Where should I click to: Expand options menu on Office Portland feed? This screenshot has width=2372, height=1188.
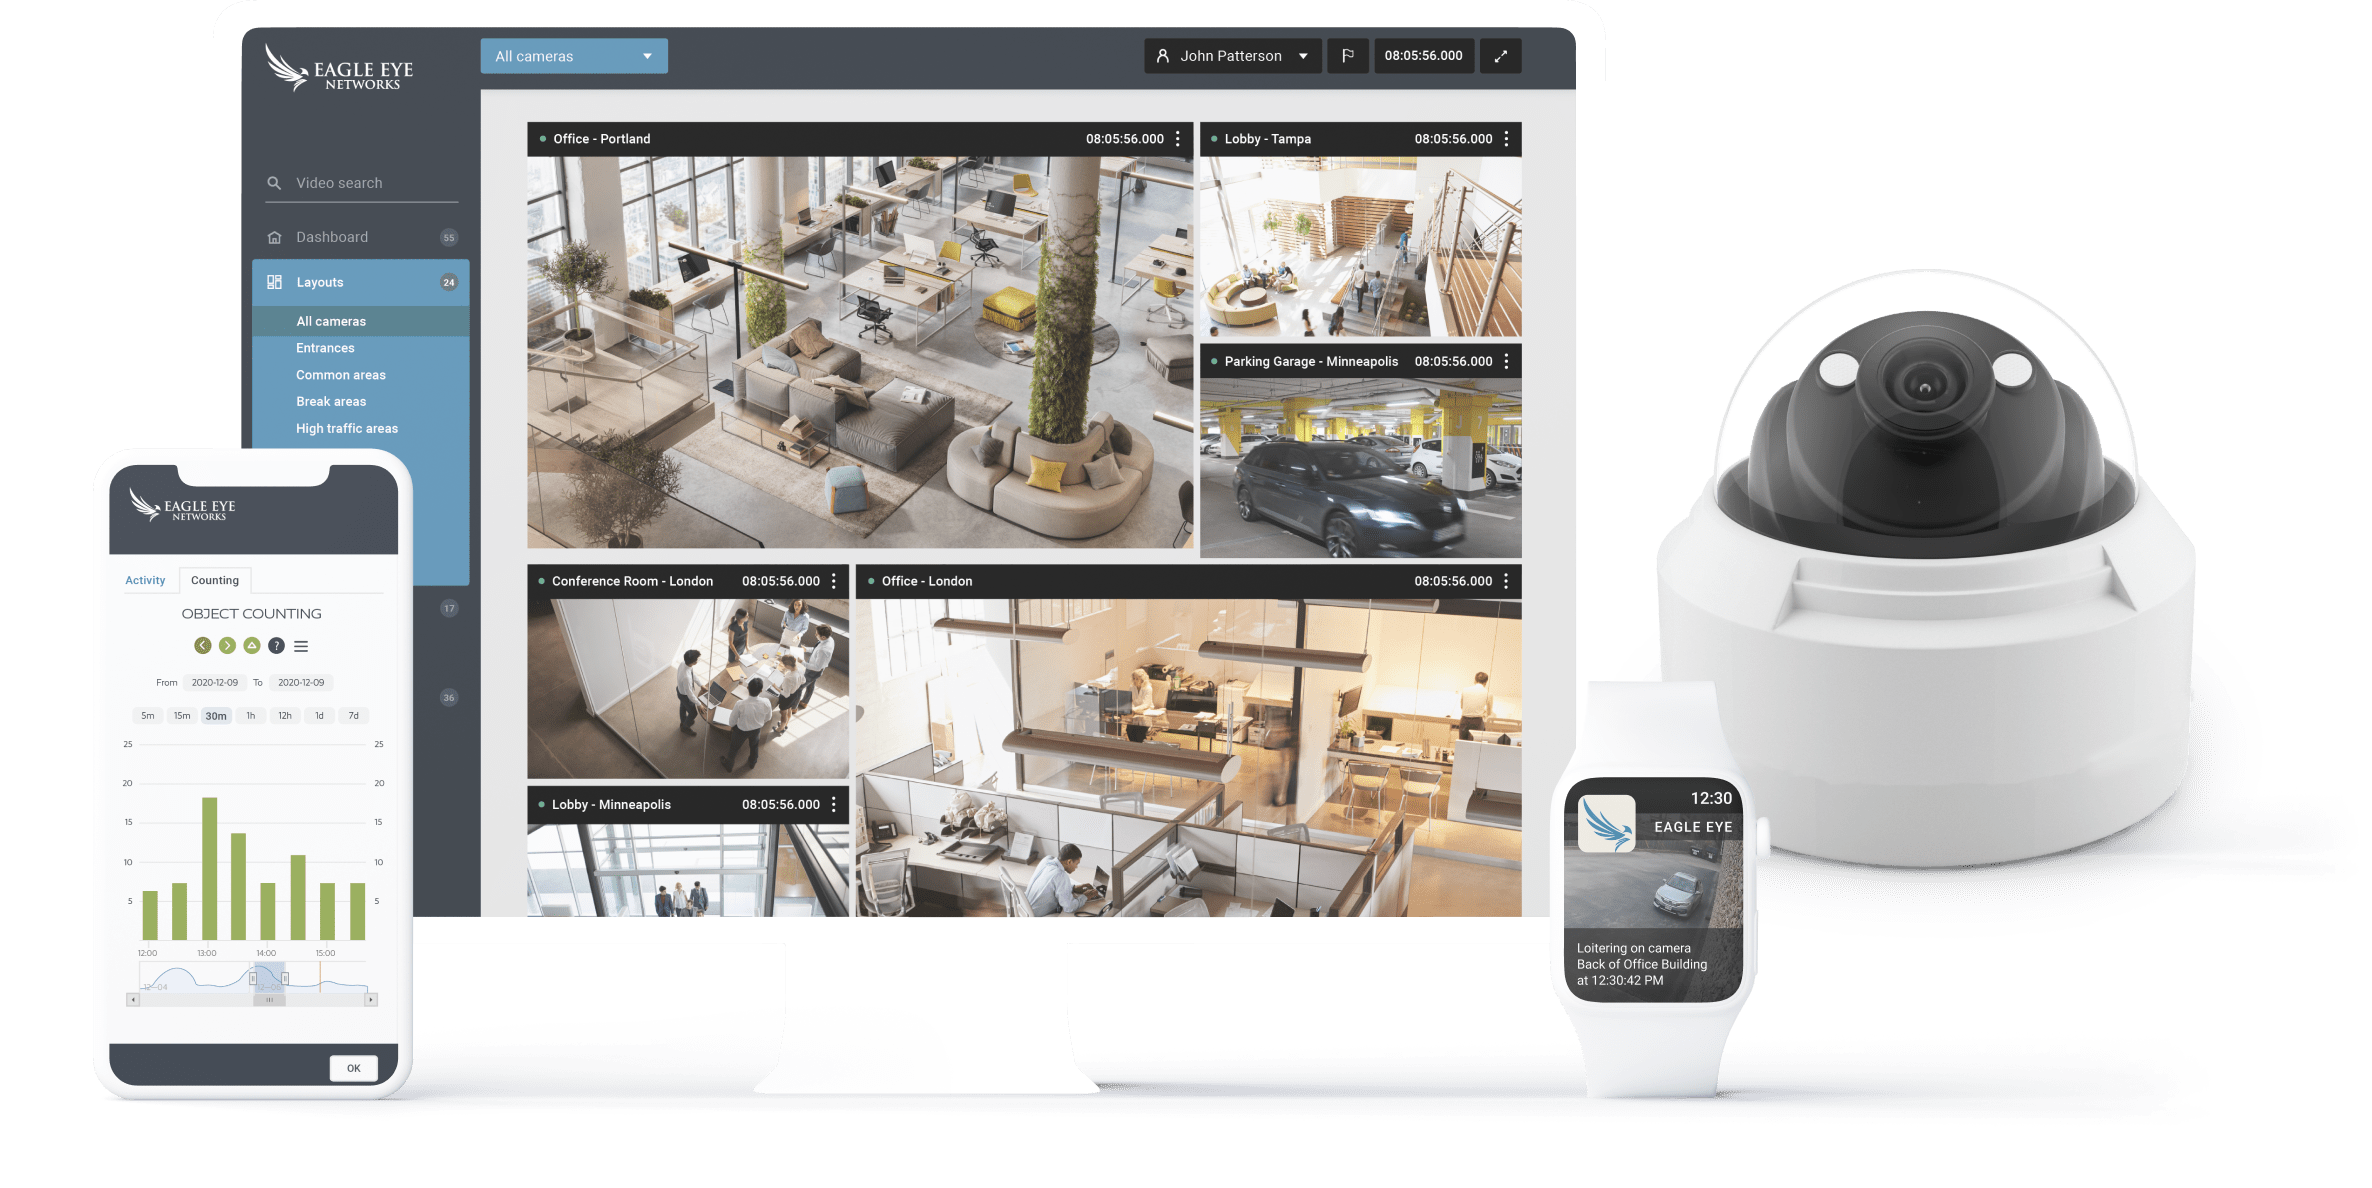[1178, 138]
